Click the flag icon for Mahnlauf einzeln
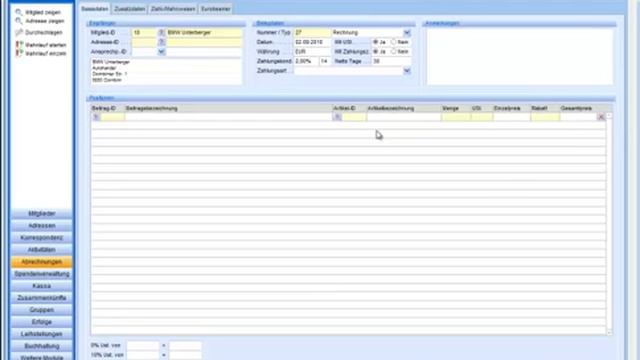The width and height of the screenshot is (640, 360). click(19, 53)
